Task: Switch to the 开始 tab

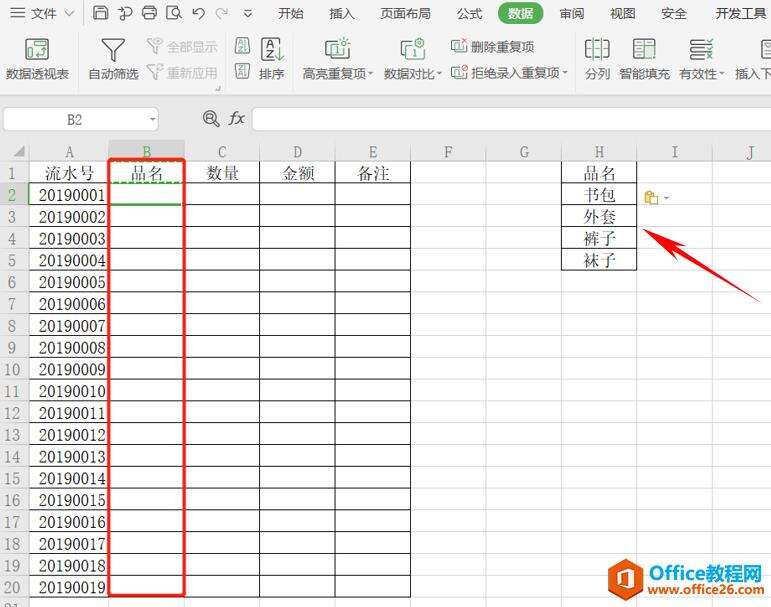Action: (x=291, y=14)
